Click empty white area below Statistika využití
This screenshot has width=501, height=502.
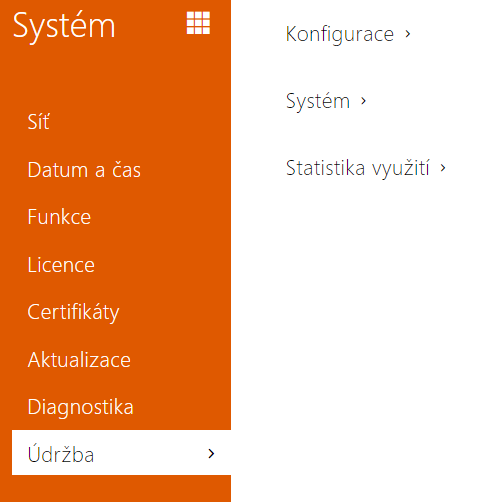[366, 333]
